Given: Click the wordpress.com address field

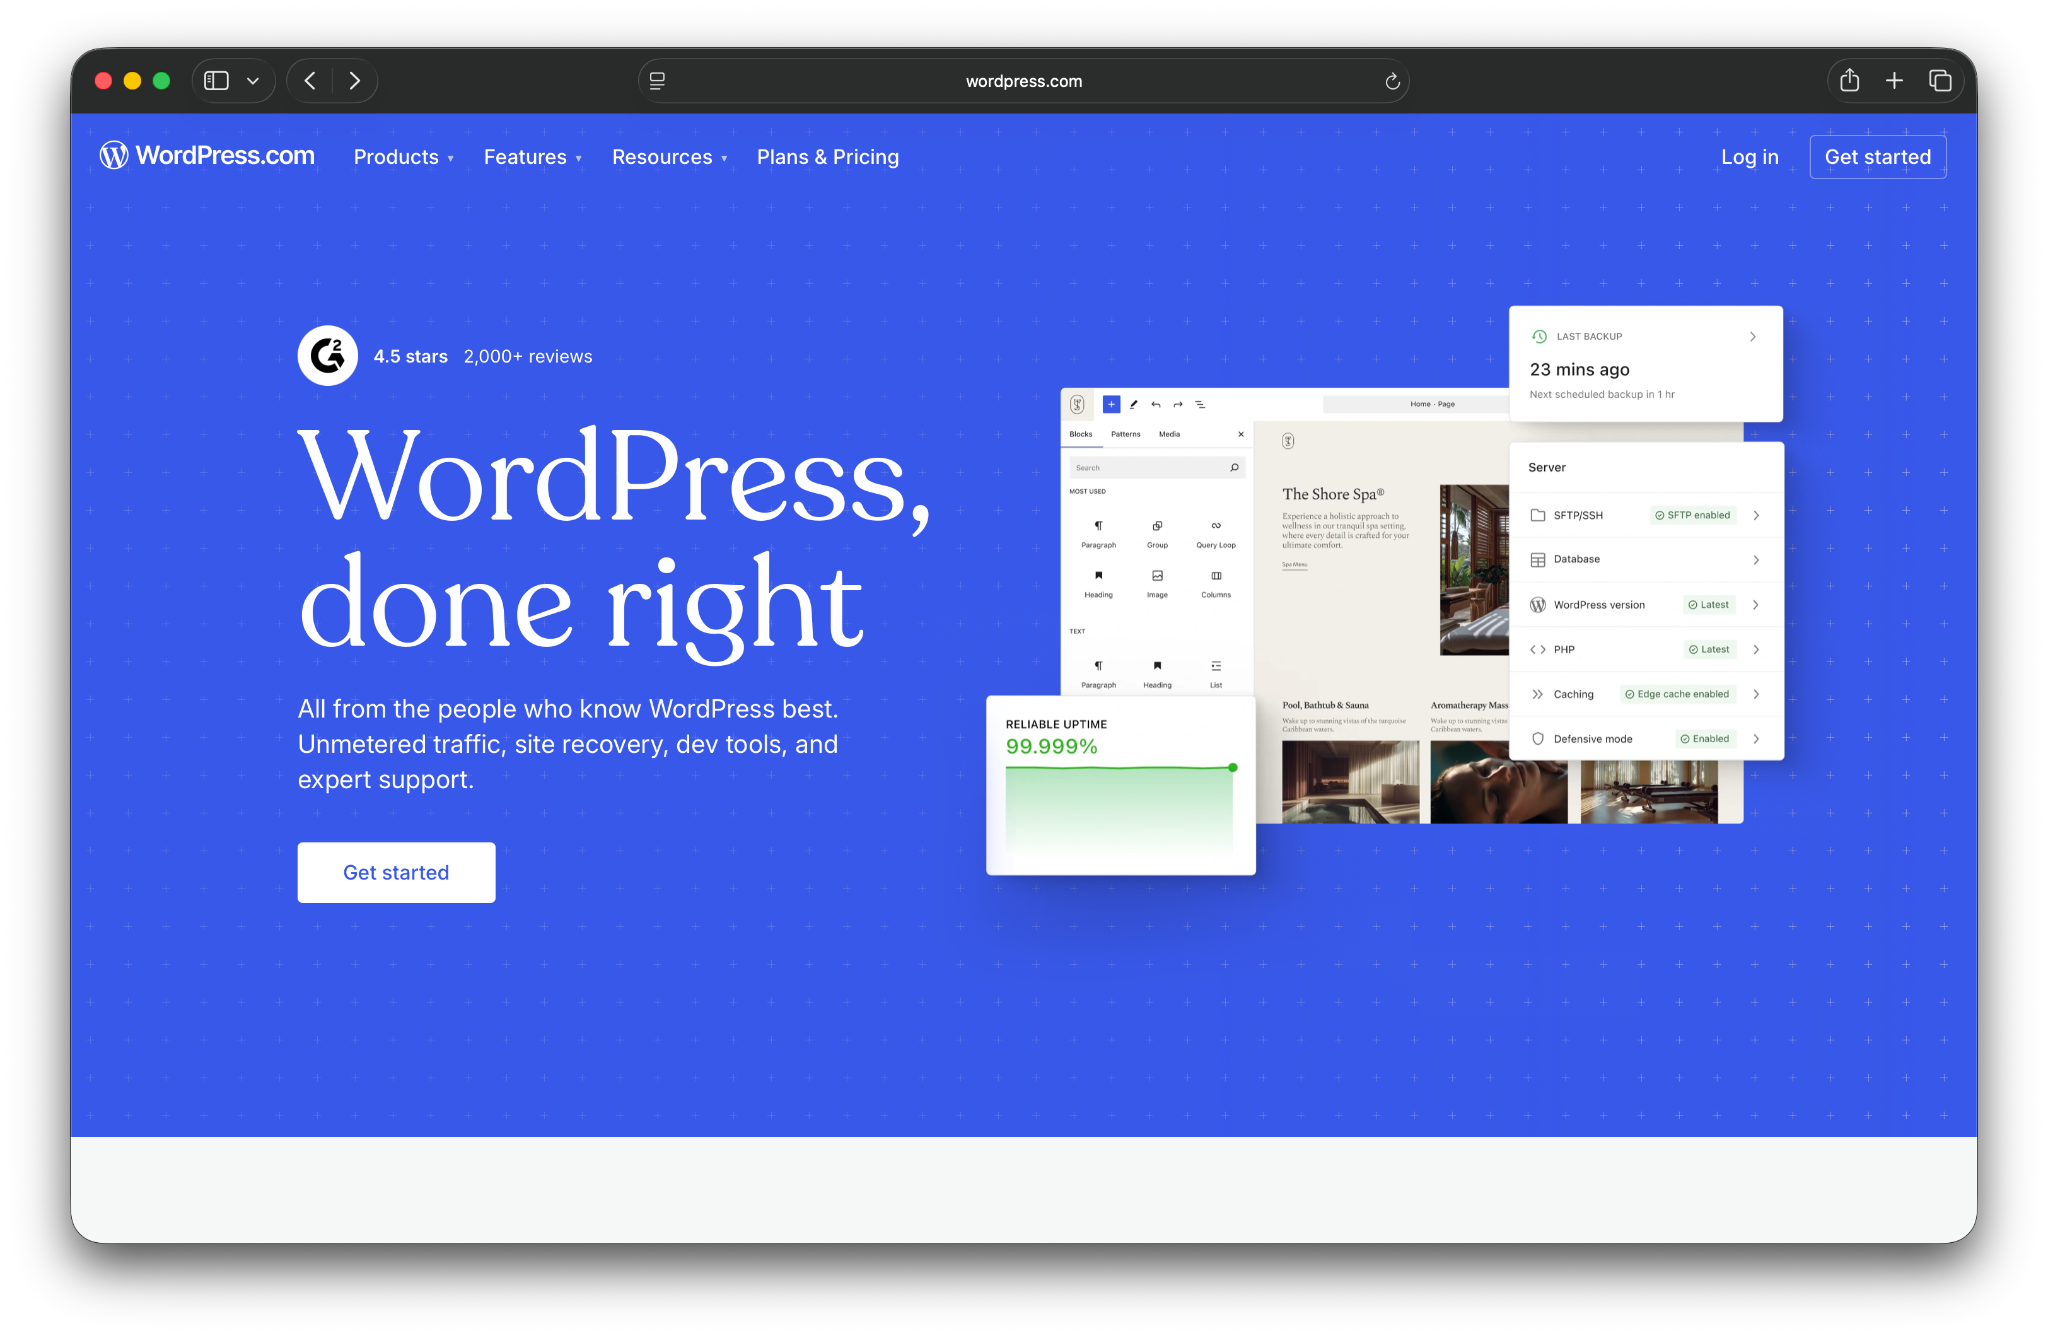Looking at the screenshot, I should pos(1024,81).
